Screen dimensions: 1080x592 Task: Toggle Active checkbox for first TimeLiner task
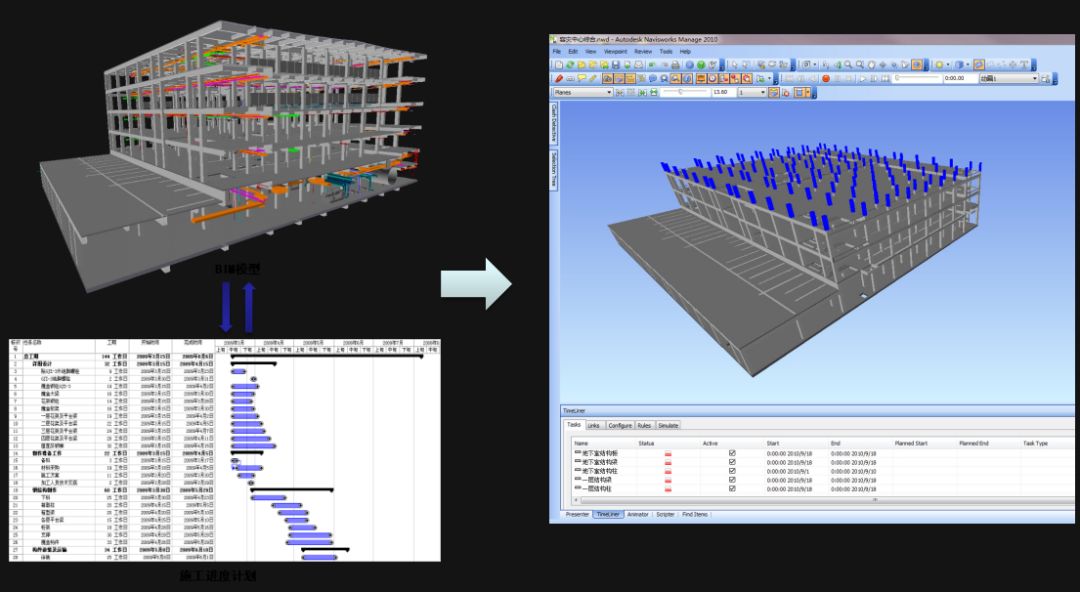coord(732,453)
